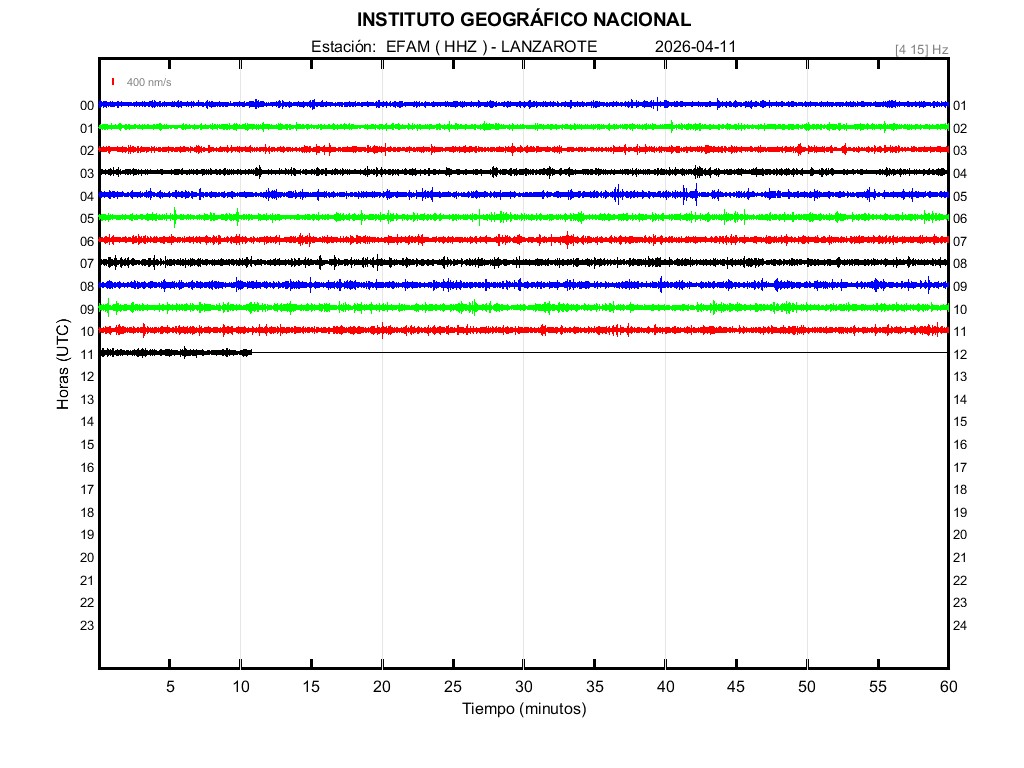Click the 5-minute tick label on time axis
Image resolution: width=1024 pixels, height=768 pixels.
[170, 687]
